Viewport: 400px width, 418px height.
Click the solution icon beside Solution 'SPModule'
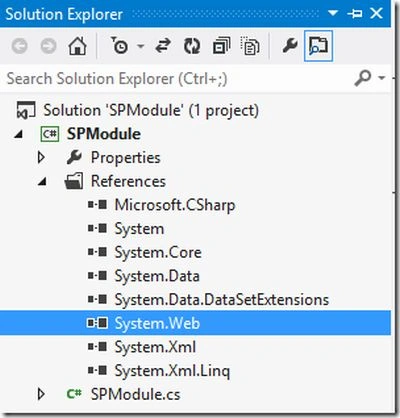(25, 110)
